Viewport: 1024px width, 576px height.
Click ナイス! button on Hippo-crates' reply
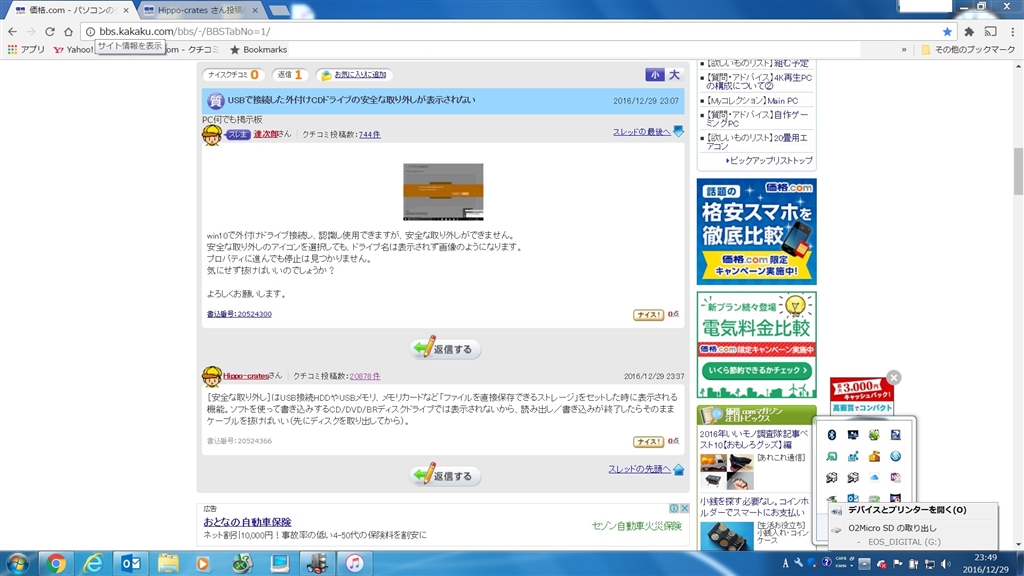pos(648,441)
